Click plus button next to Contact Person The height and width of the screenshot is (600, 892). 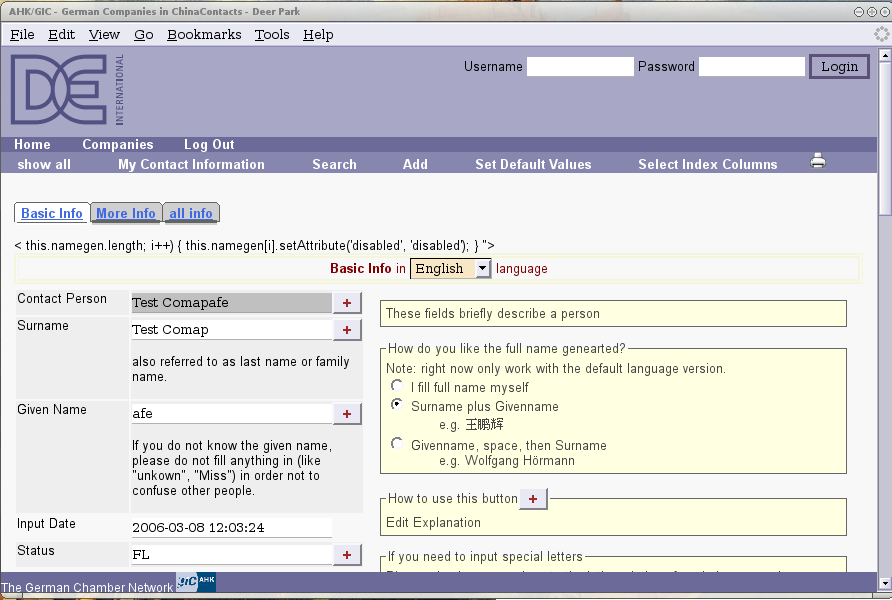(347, 303)
